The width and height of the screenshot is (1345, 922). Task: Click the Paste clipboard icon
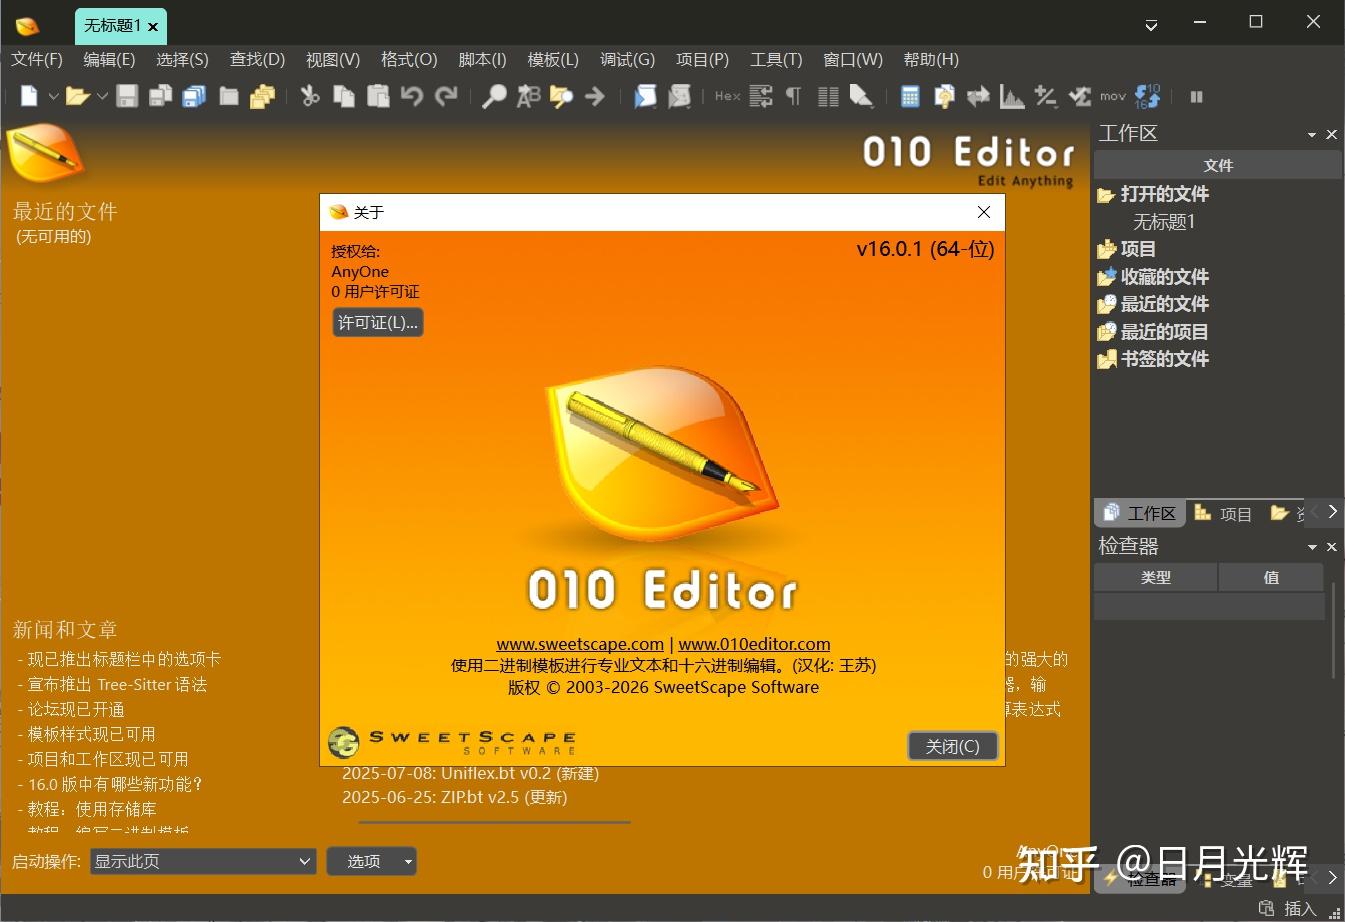378,96
